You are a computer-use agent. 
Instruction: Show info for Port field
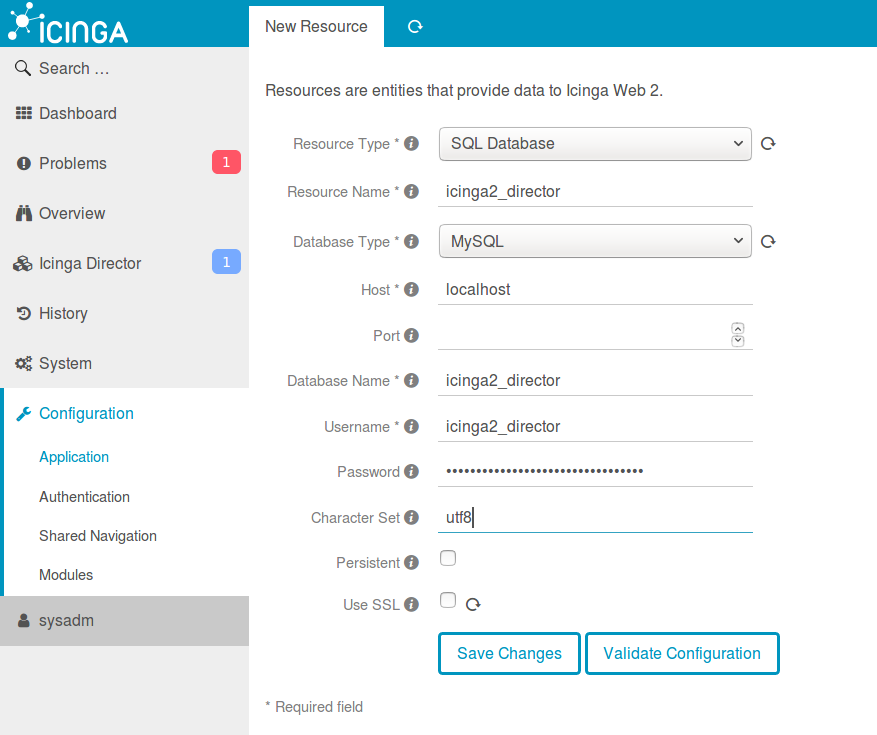412,335
